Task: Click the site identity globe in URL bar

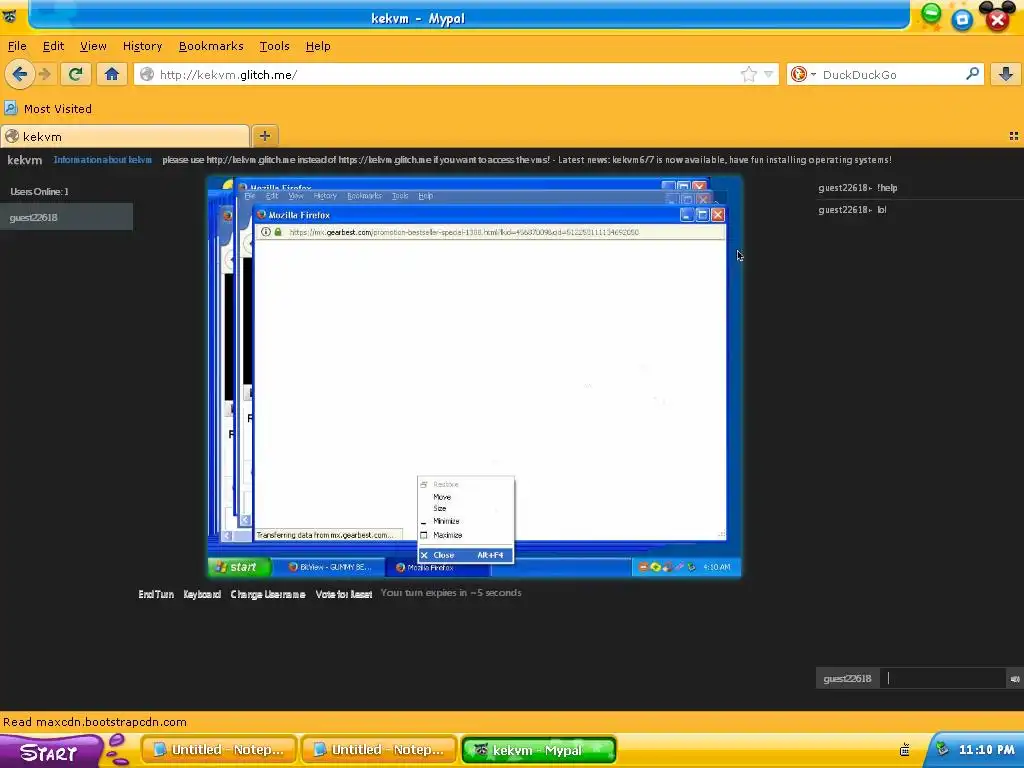Action: click(x=148, y=74)
